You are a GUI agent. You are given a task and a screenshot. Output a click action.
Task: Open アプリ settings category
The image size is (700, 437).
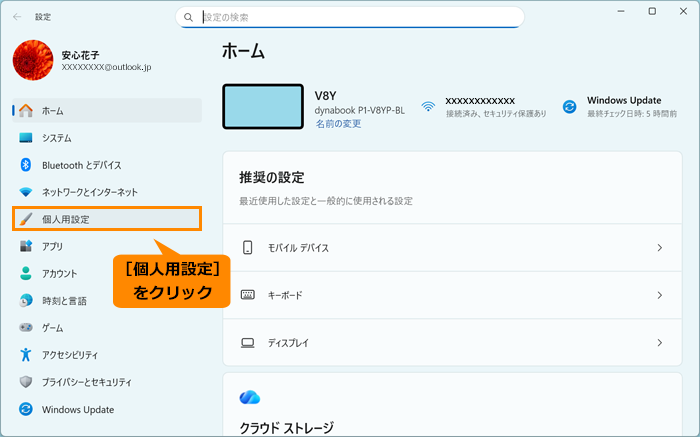pyautogui.click(x=107, y=246)
